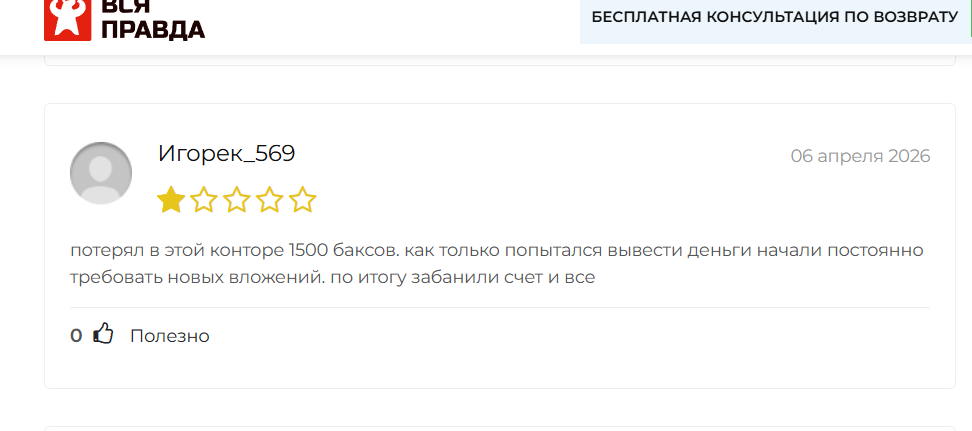972x431 pixels.
Task: Click the review's first line about 1500 баксов
Action: (496, 249)
